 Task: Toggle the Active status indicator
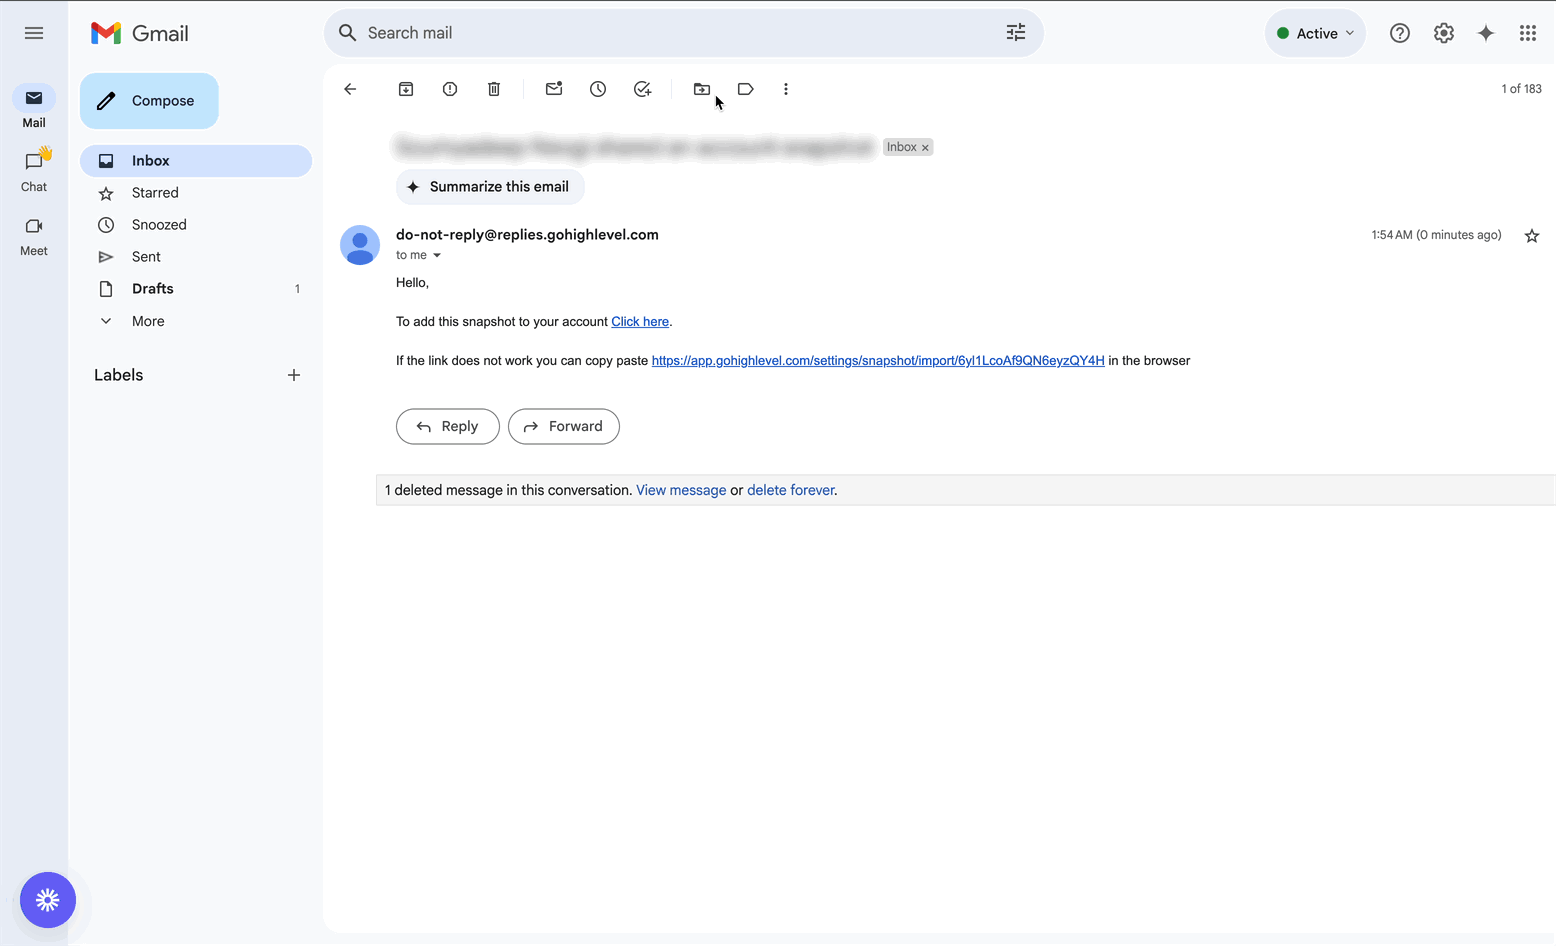pyautogui.click(x=1315, y=33)
